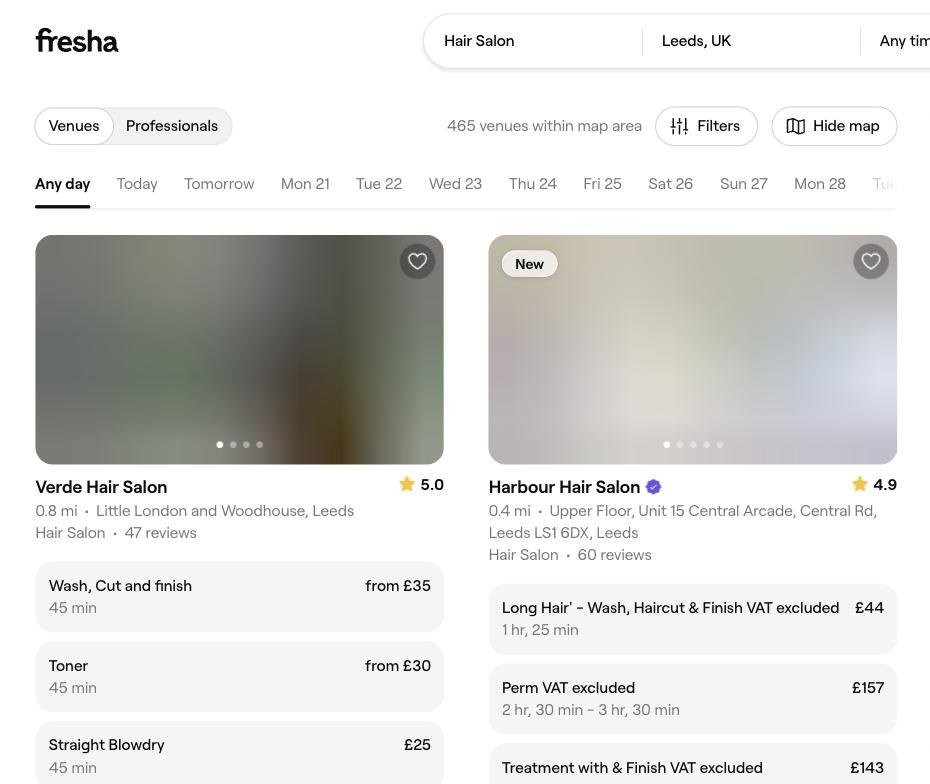Hide the map view
Image resolution: width=930 pixels, height=784 pixels.
(x=834, y=126)
